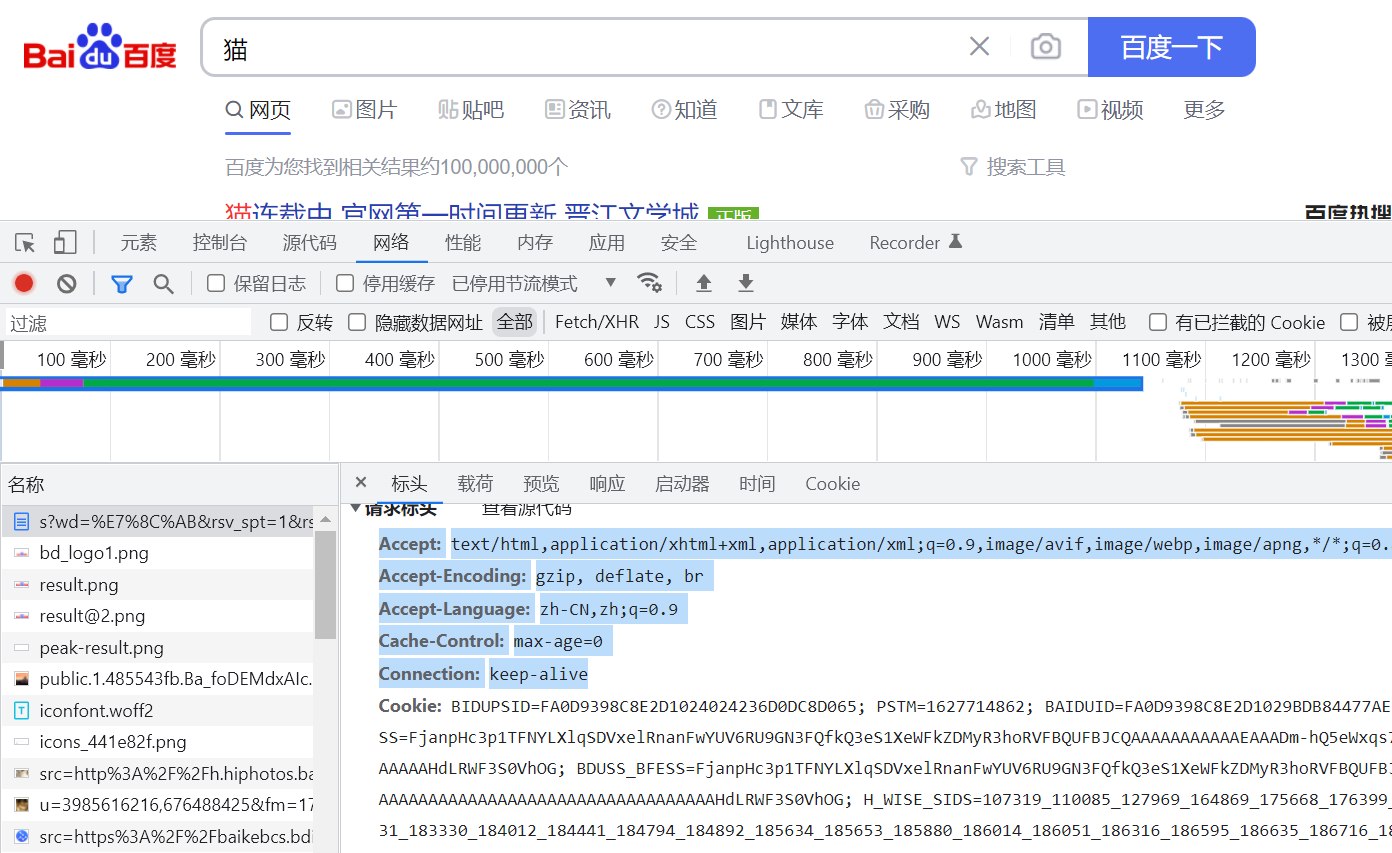Switch to the 控制台 DevTools tab
This screenshot has width=1392, height=853.
[219, 243]
